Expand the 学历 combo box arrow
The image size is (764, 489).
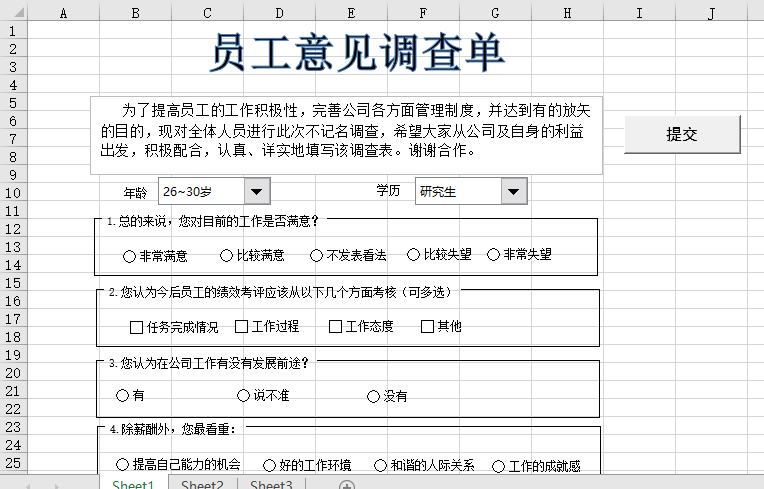click(514, 191)
